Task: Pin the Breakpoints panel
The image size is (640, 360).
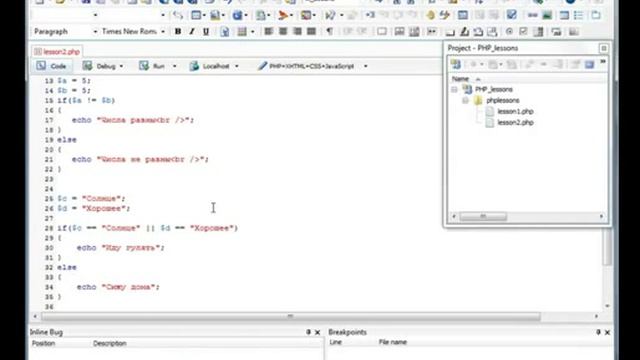Action: [598, 332]
